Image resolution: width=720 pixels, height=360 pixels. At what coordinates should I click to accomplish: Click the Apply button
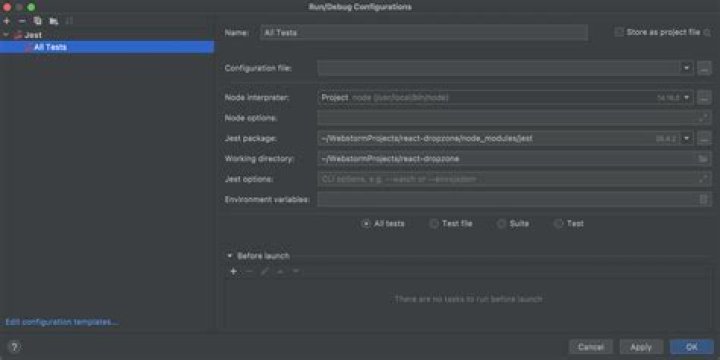pos(641,347)
